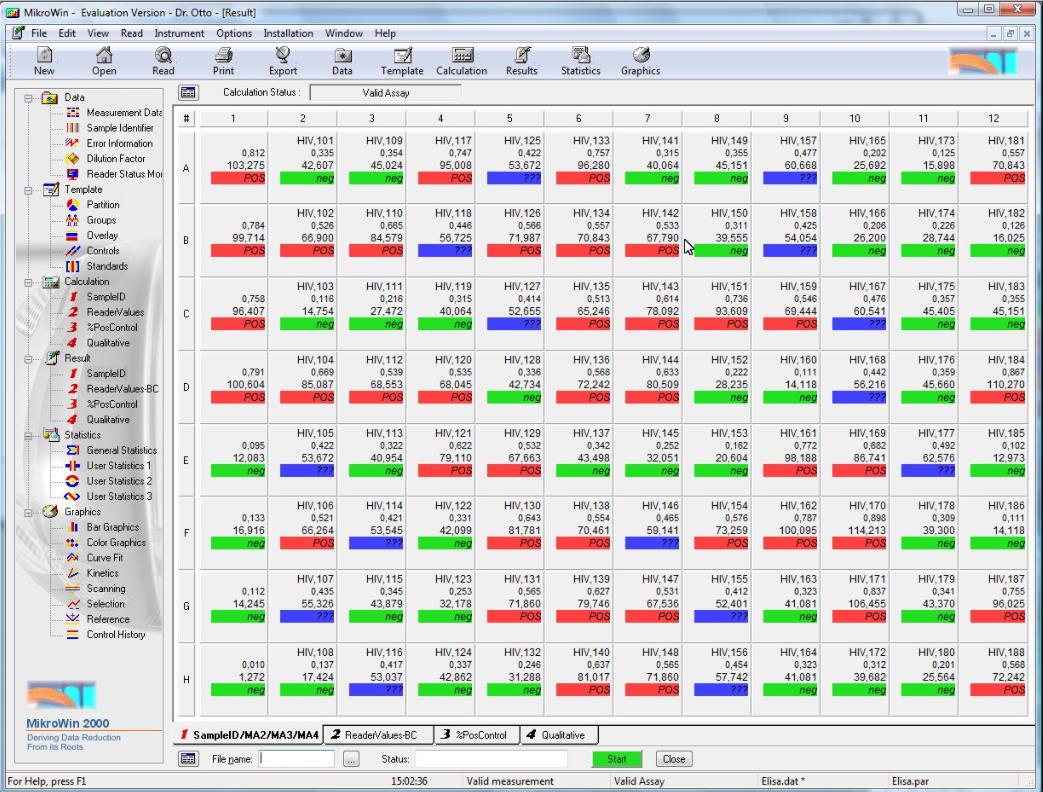The height and width of the screenshot is (792, 1043).
Task: Collapse the Template tree node
Action: tap(30, 190)
